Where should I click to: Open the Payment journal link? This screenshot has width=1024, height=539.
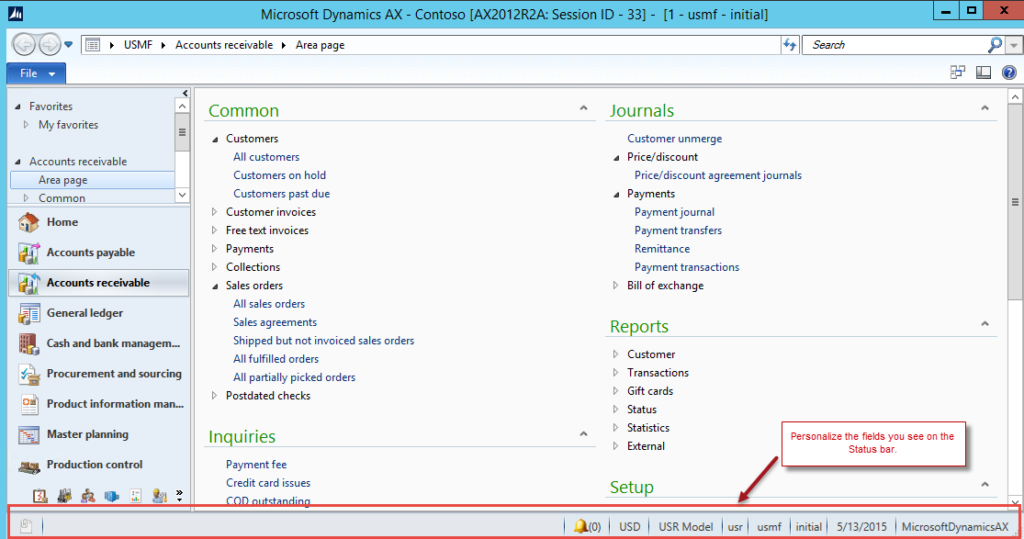point(674,212)
